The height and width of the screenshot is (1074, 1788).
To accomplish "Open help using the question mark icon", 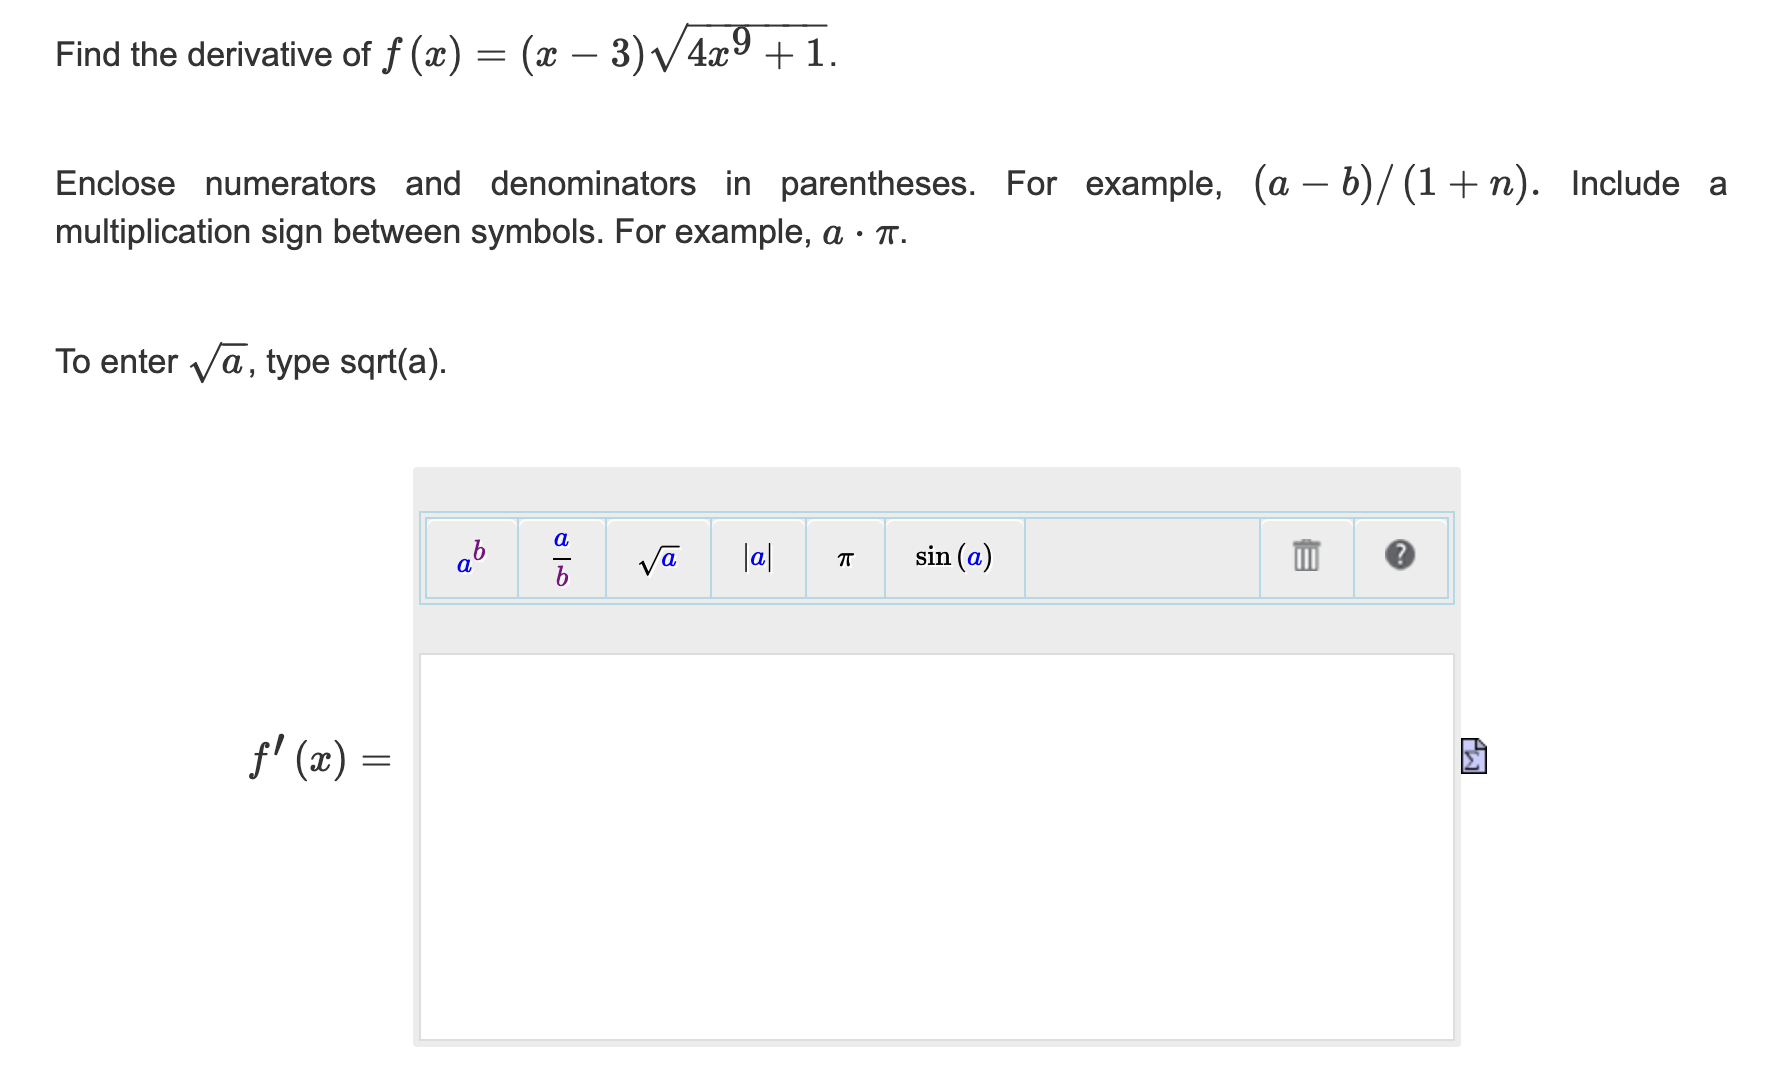I will tap(1400, 558).
